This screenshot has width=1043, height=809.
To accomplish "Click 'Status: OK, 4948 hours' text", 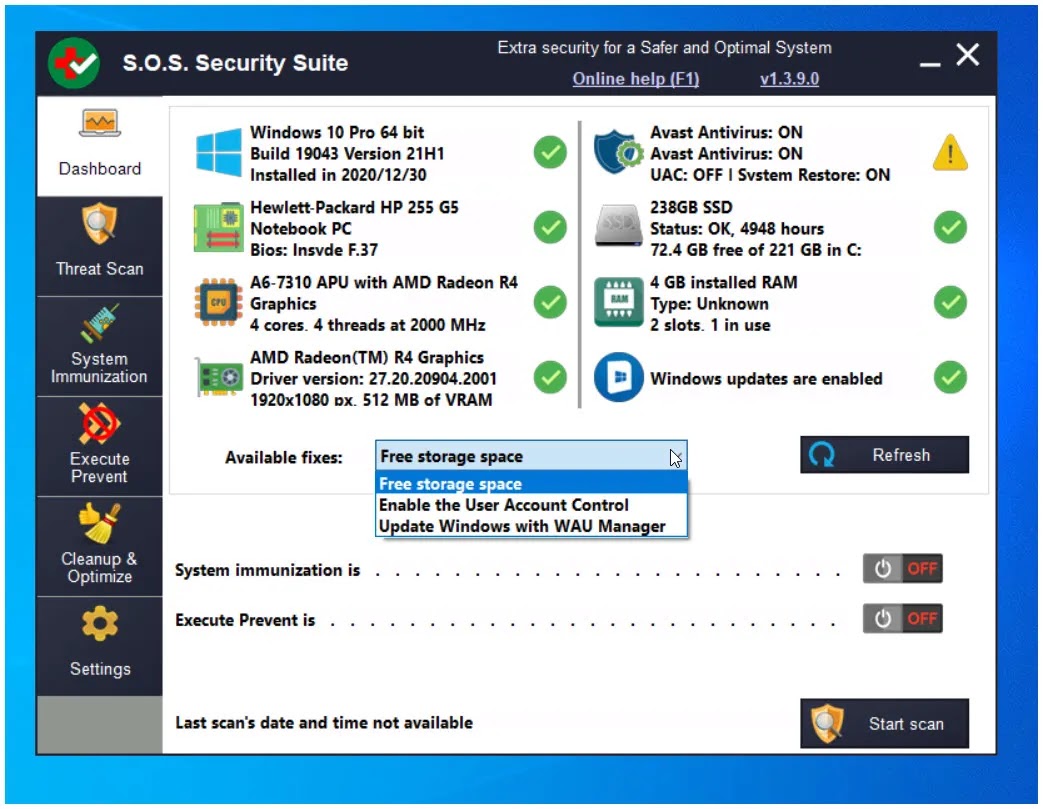I will tap(736, 229).
